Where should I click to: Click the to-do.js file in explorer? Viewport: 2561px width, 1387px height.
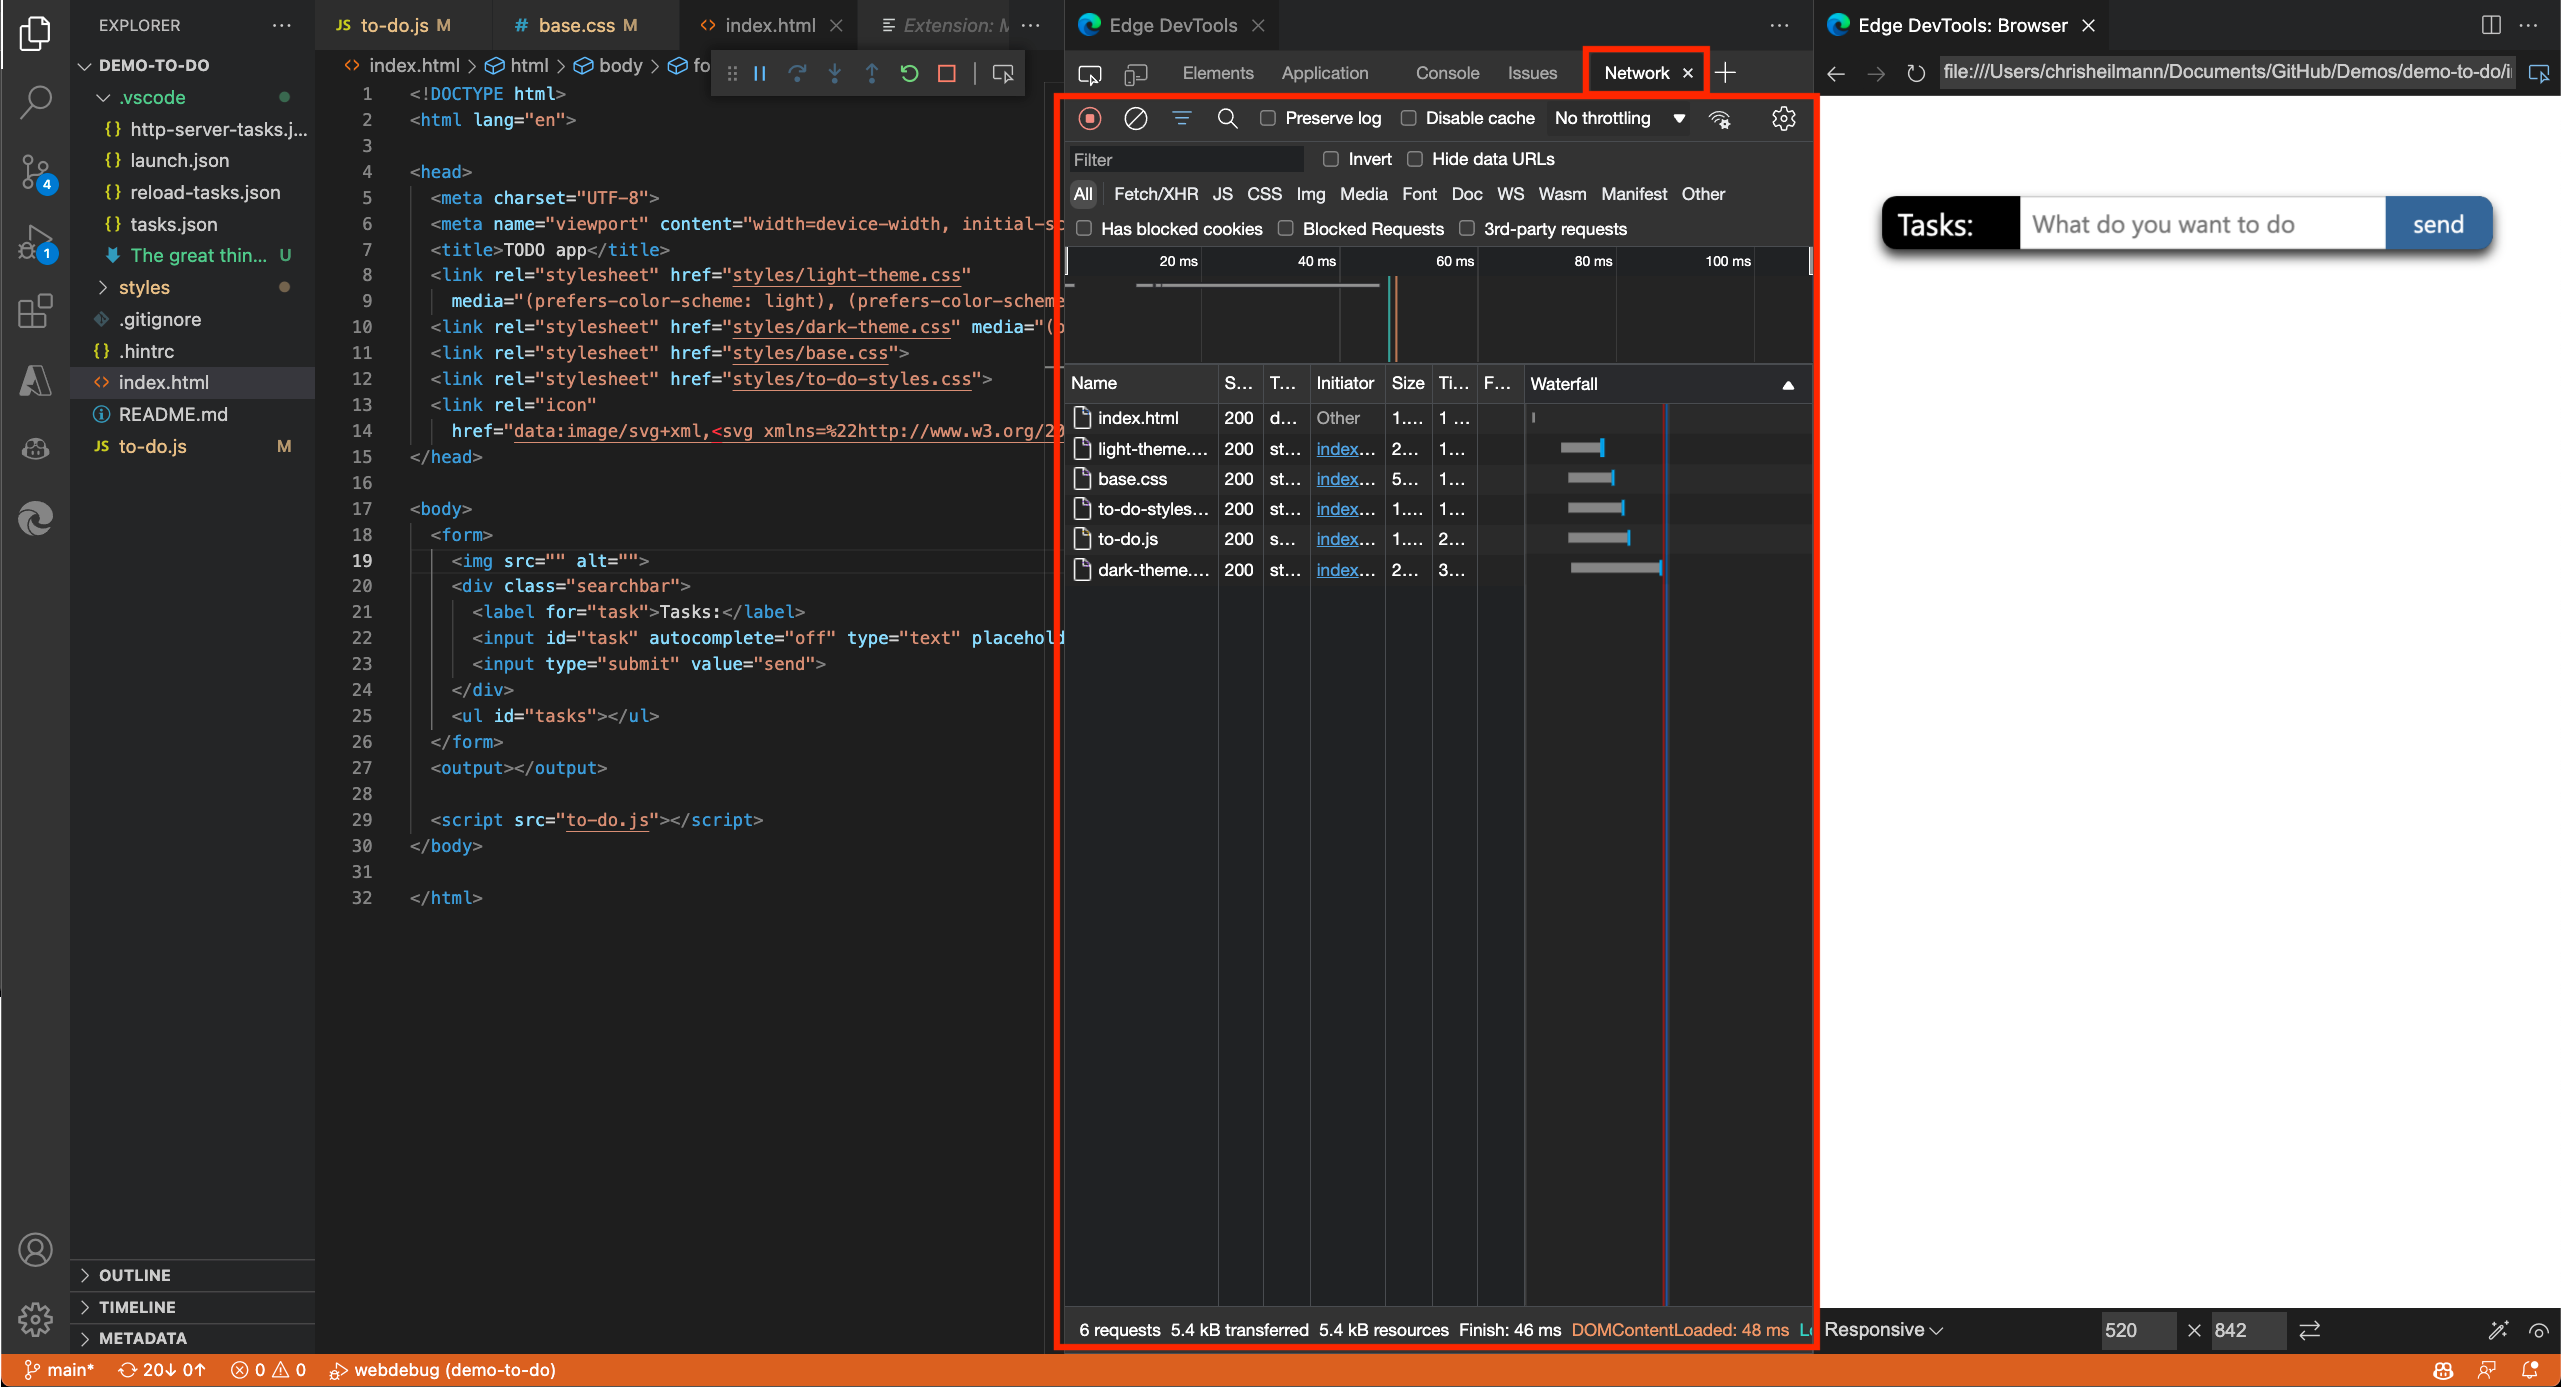(152, 446)
